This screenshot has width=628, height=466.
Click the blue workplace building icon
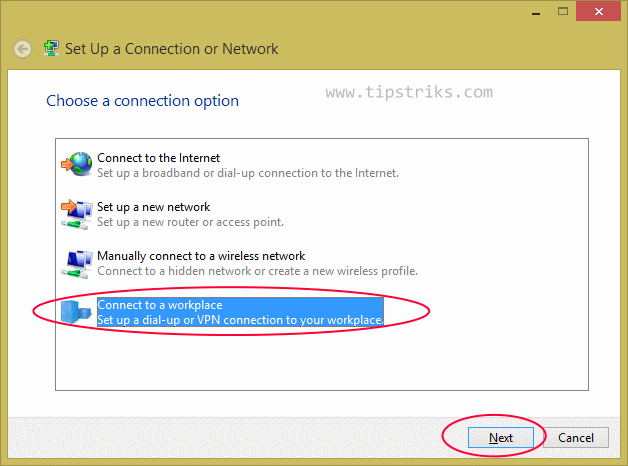[76, 312]
